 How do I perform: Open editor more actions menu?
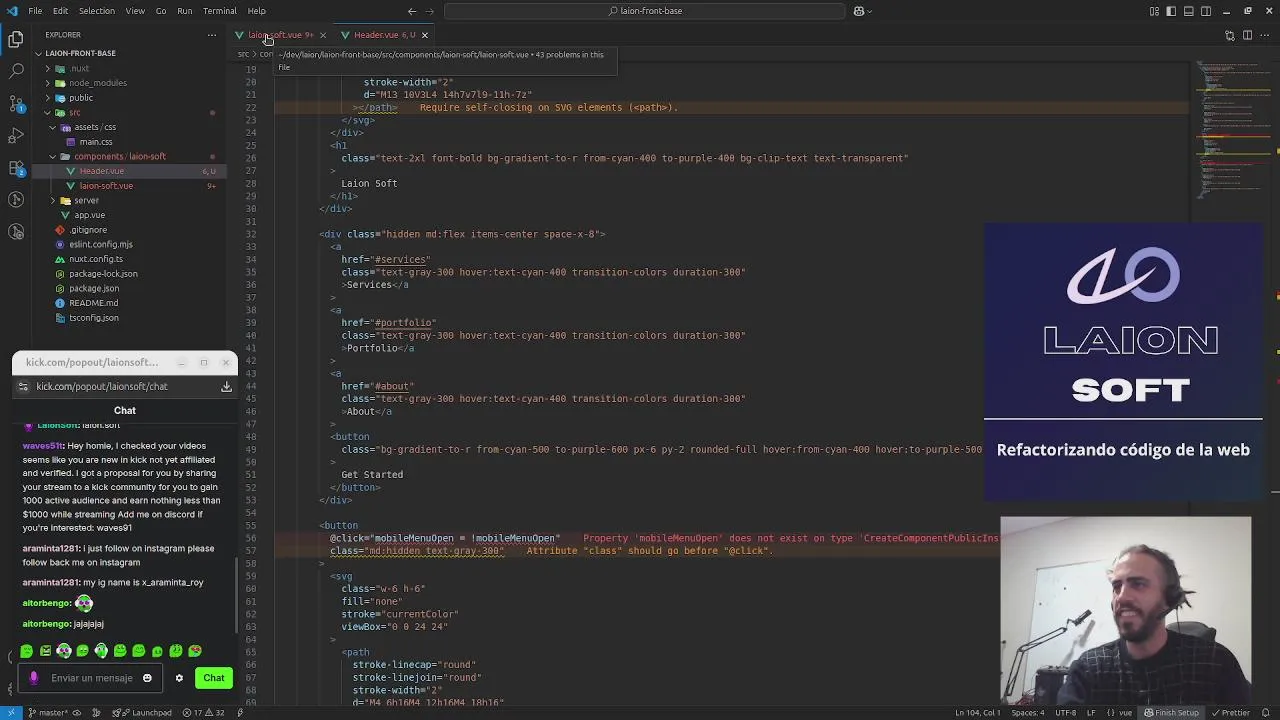pos(1264,35)
